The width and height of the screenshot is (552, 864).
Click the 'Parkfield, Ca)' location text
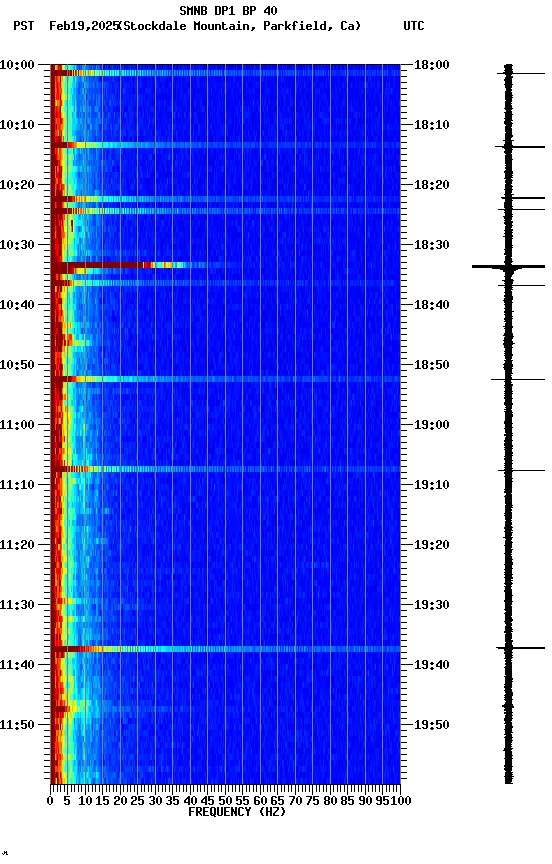[312, 26]
